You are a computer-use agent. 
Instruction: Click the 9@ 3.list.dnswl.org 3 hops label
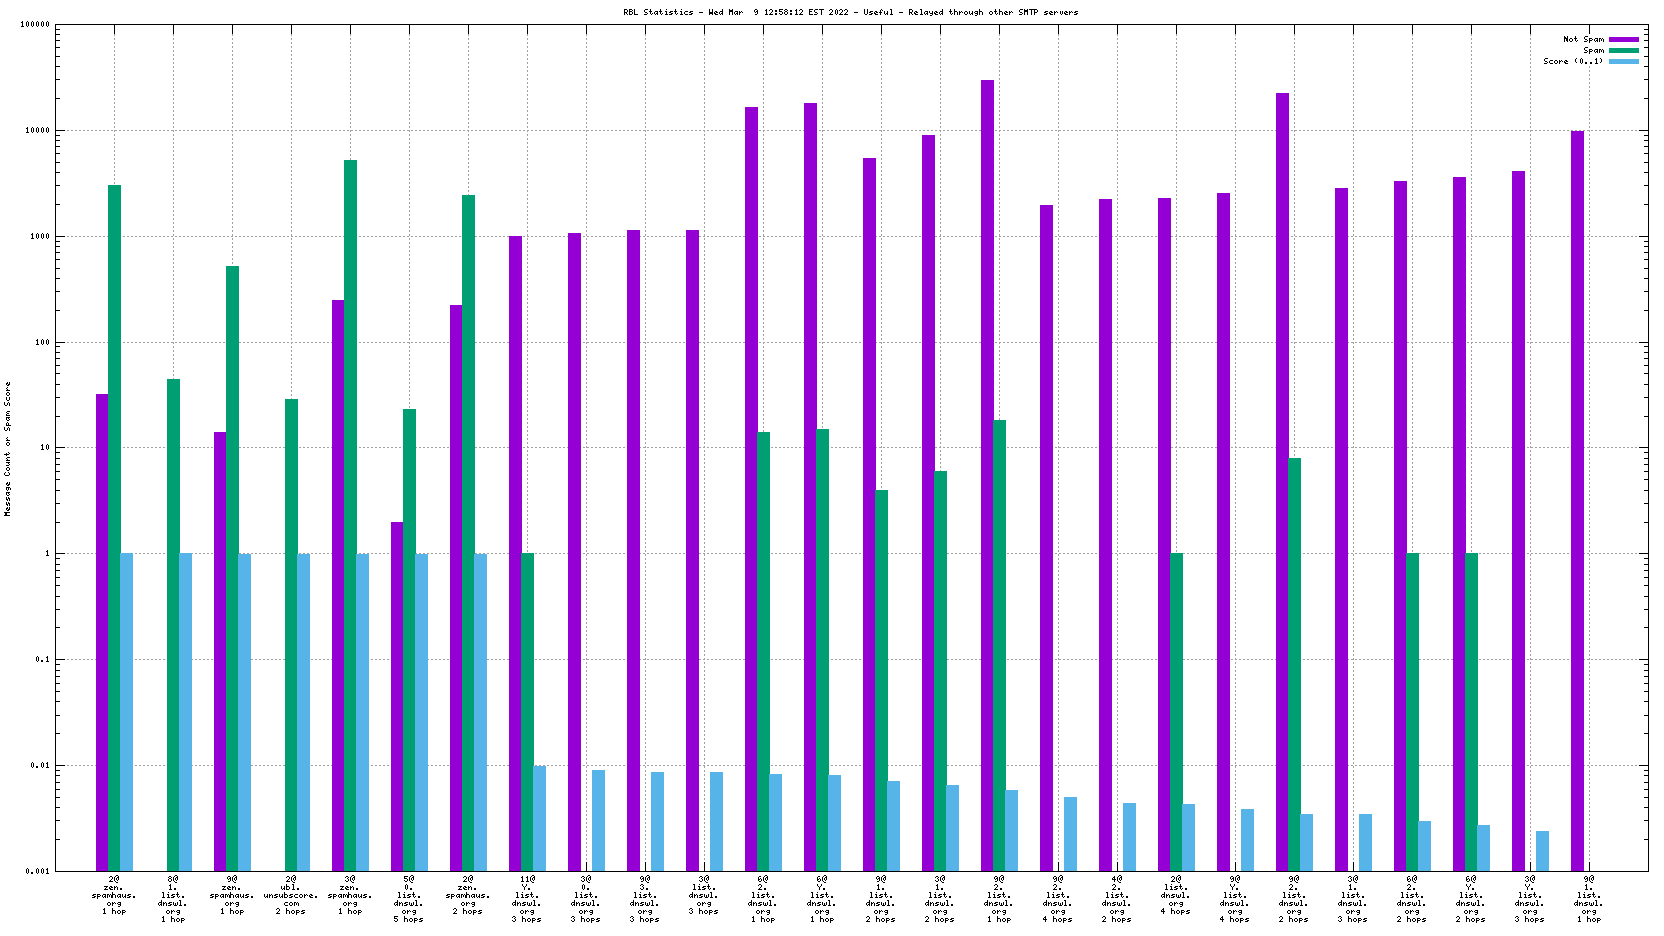645,899
